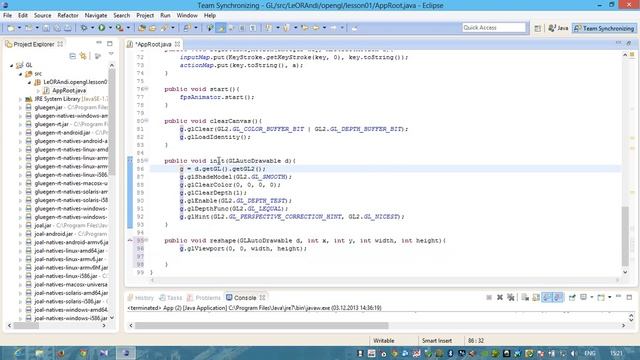The image size is (640, 360).
Task: Toggle Scroll Lock in Console toolbar
Action: pyautogui.click(x=536, y=298)
